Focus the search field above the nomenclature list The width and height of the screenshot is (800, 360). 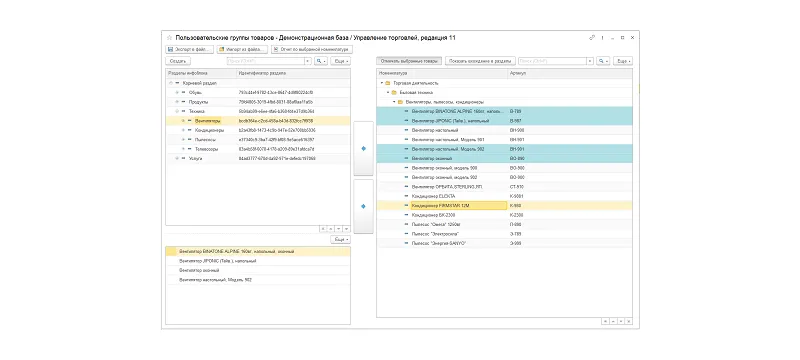coord(552,61)
